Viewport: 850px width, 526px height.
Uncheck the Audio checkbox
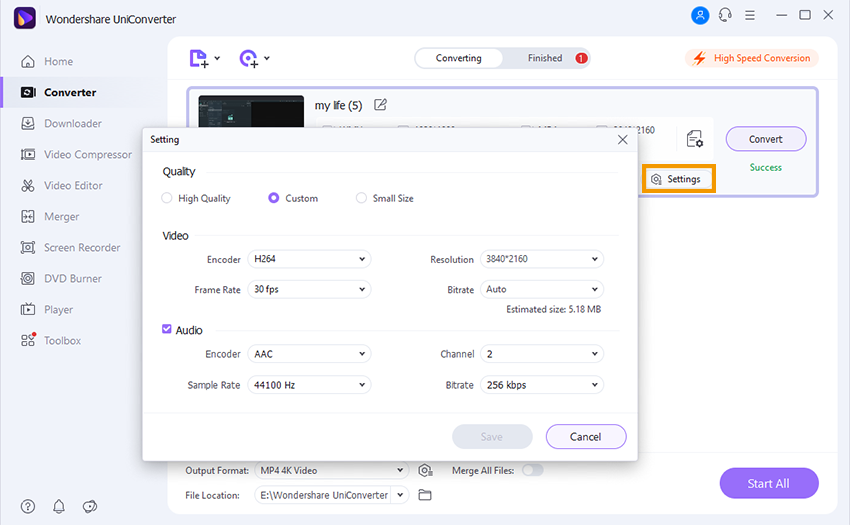click(167, 329)
